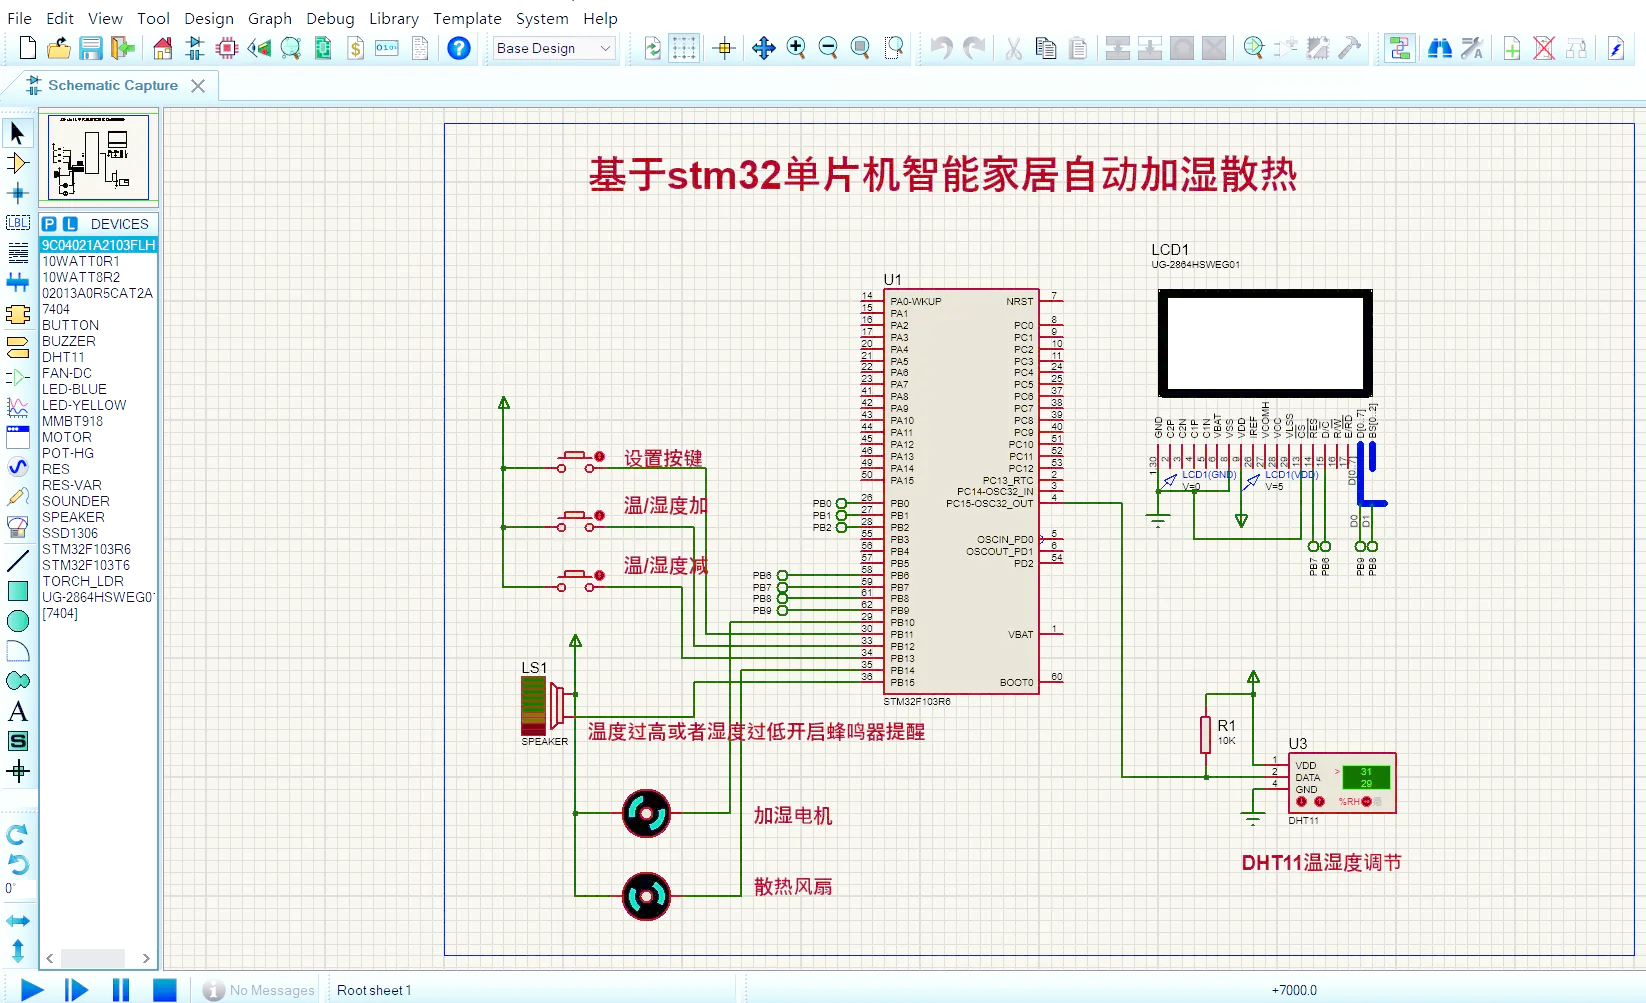
Task: Run Electrical Rules Check lightning icon
Action: [1616, 48]
